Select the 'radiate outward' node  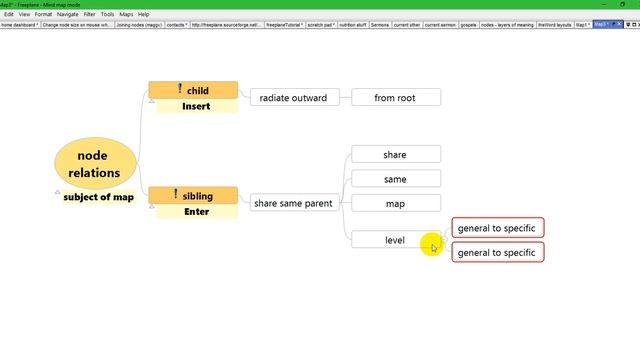[295, 98]
